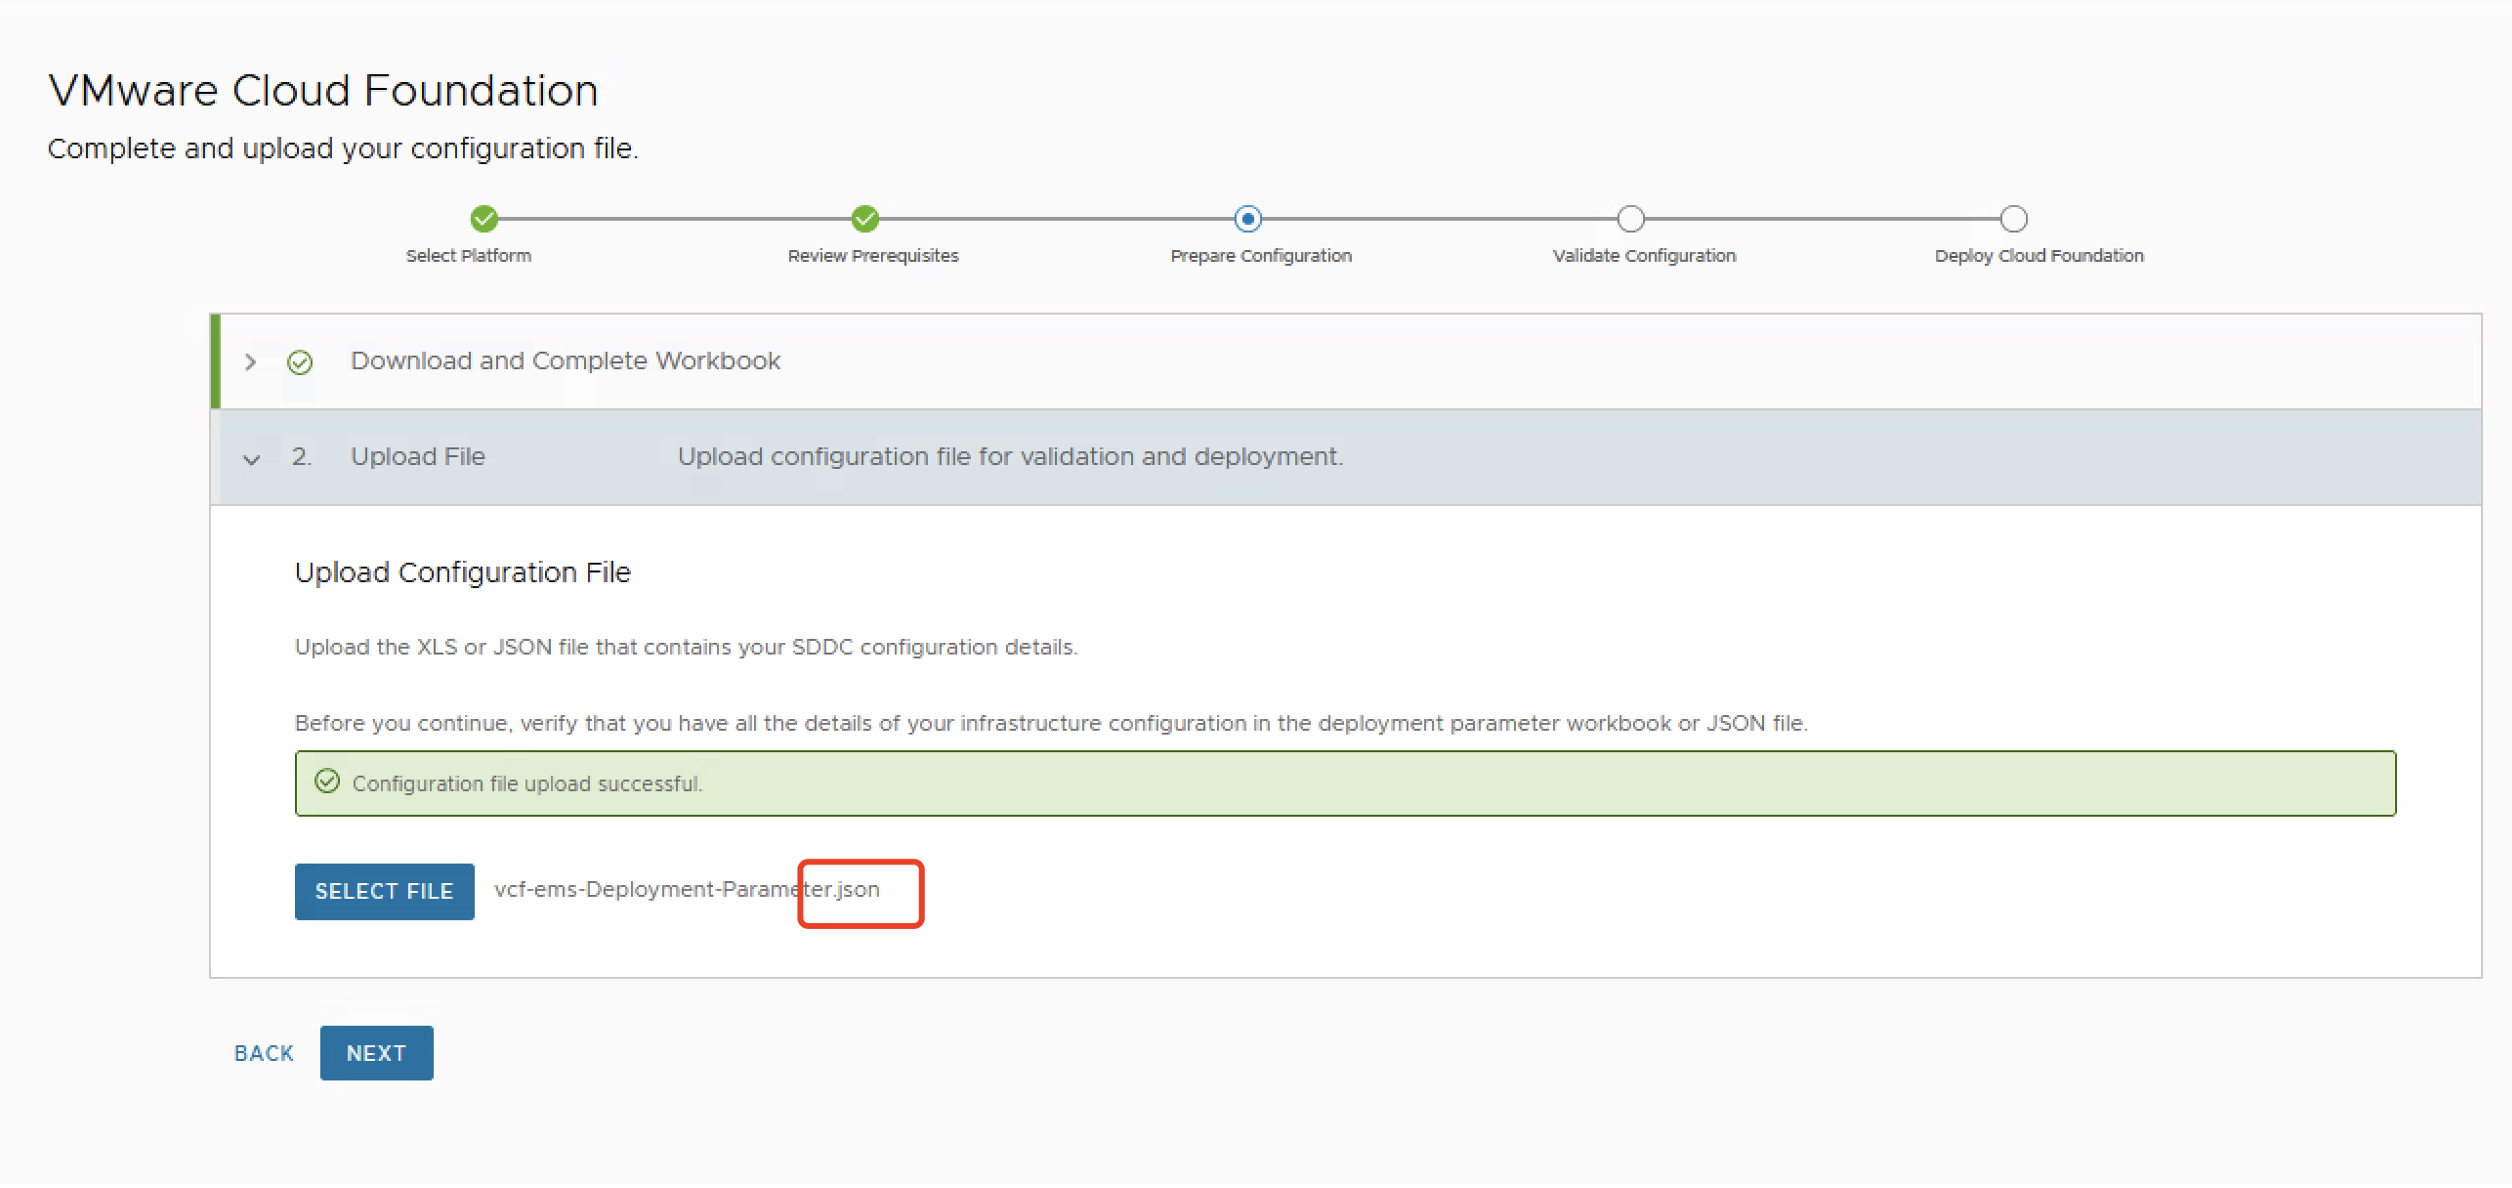Viewport: 2512px width, 1188px height.
Task: Click the Select Platform completed step icon
Action: (x=484, y=218)
